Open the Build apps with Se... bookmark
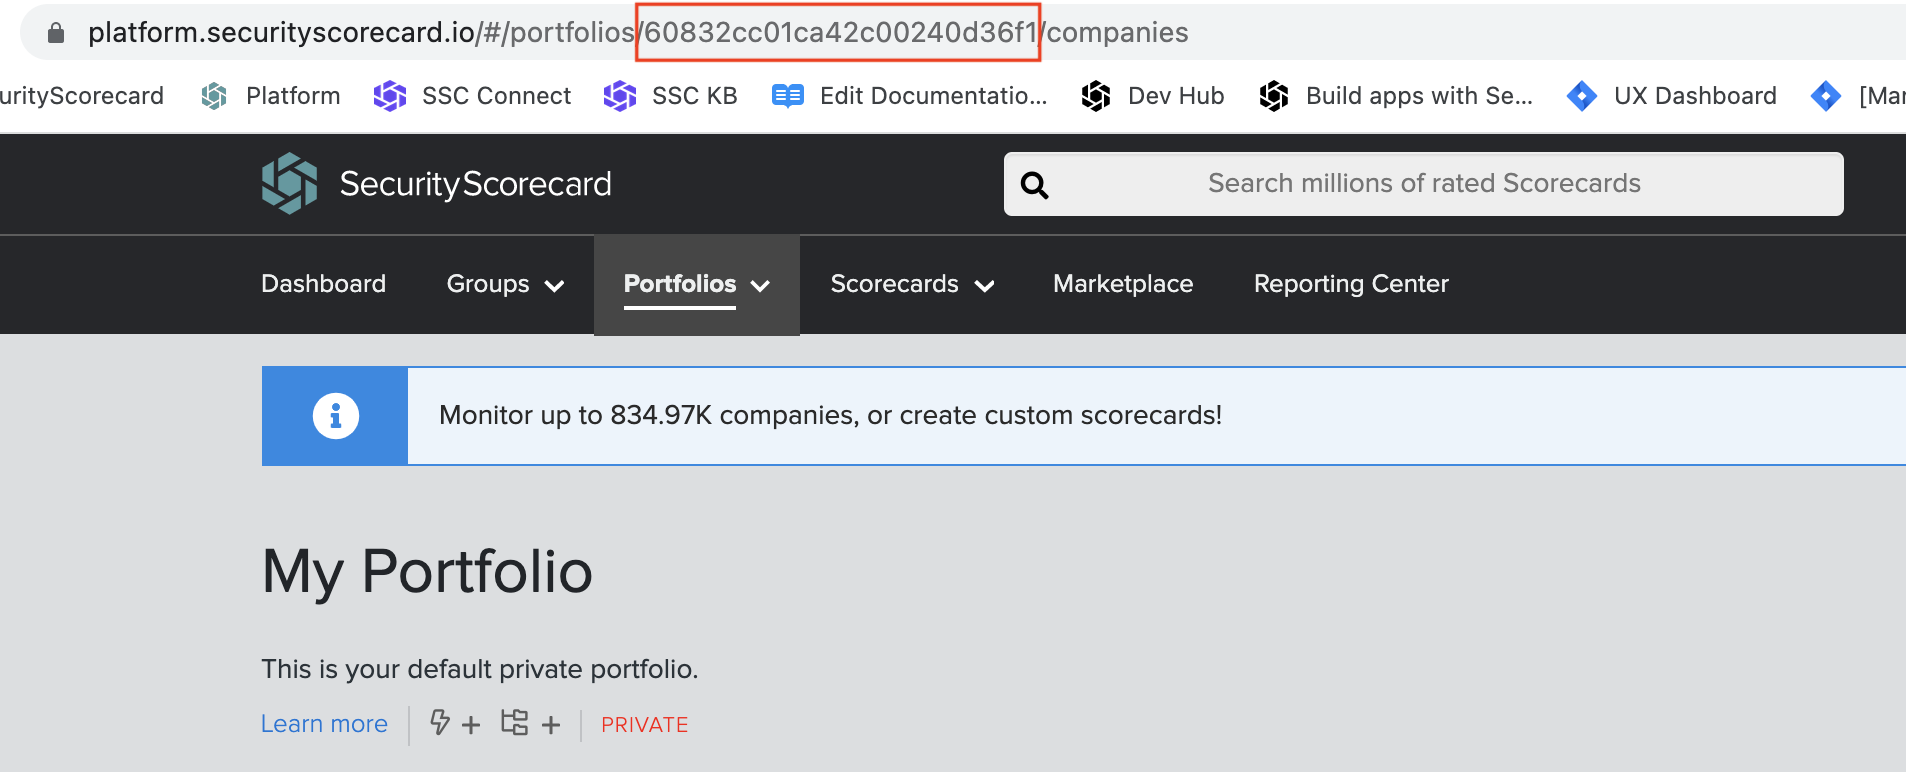This screenshot has height=772, width=1906. [1395, 96]
